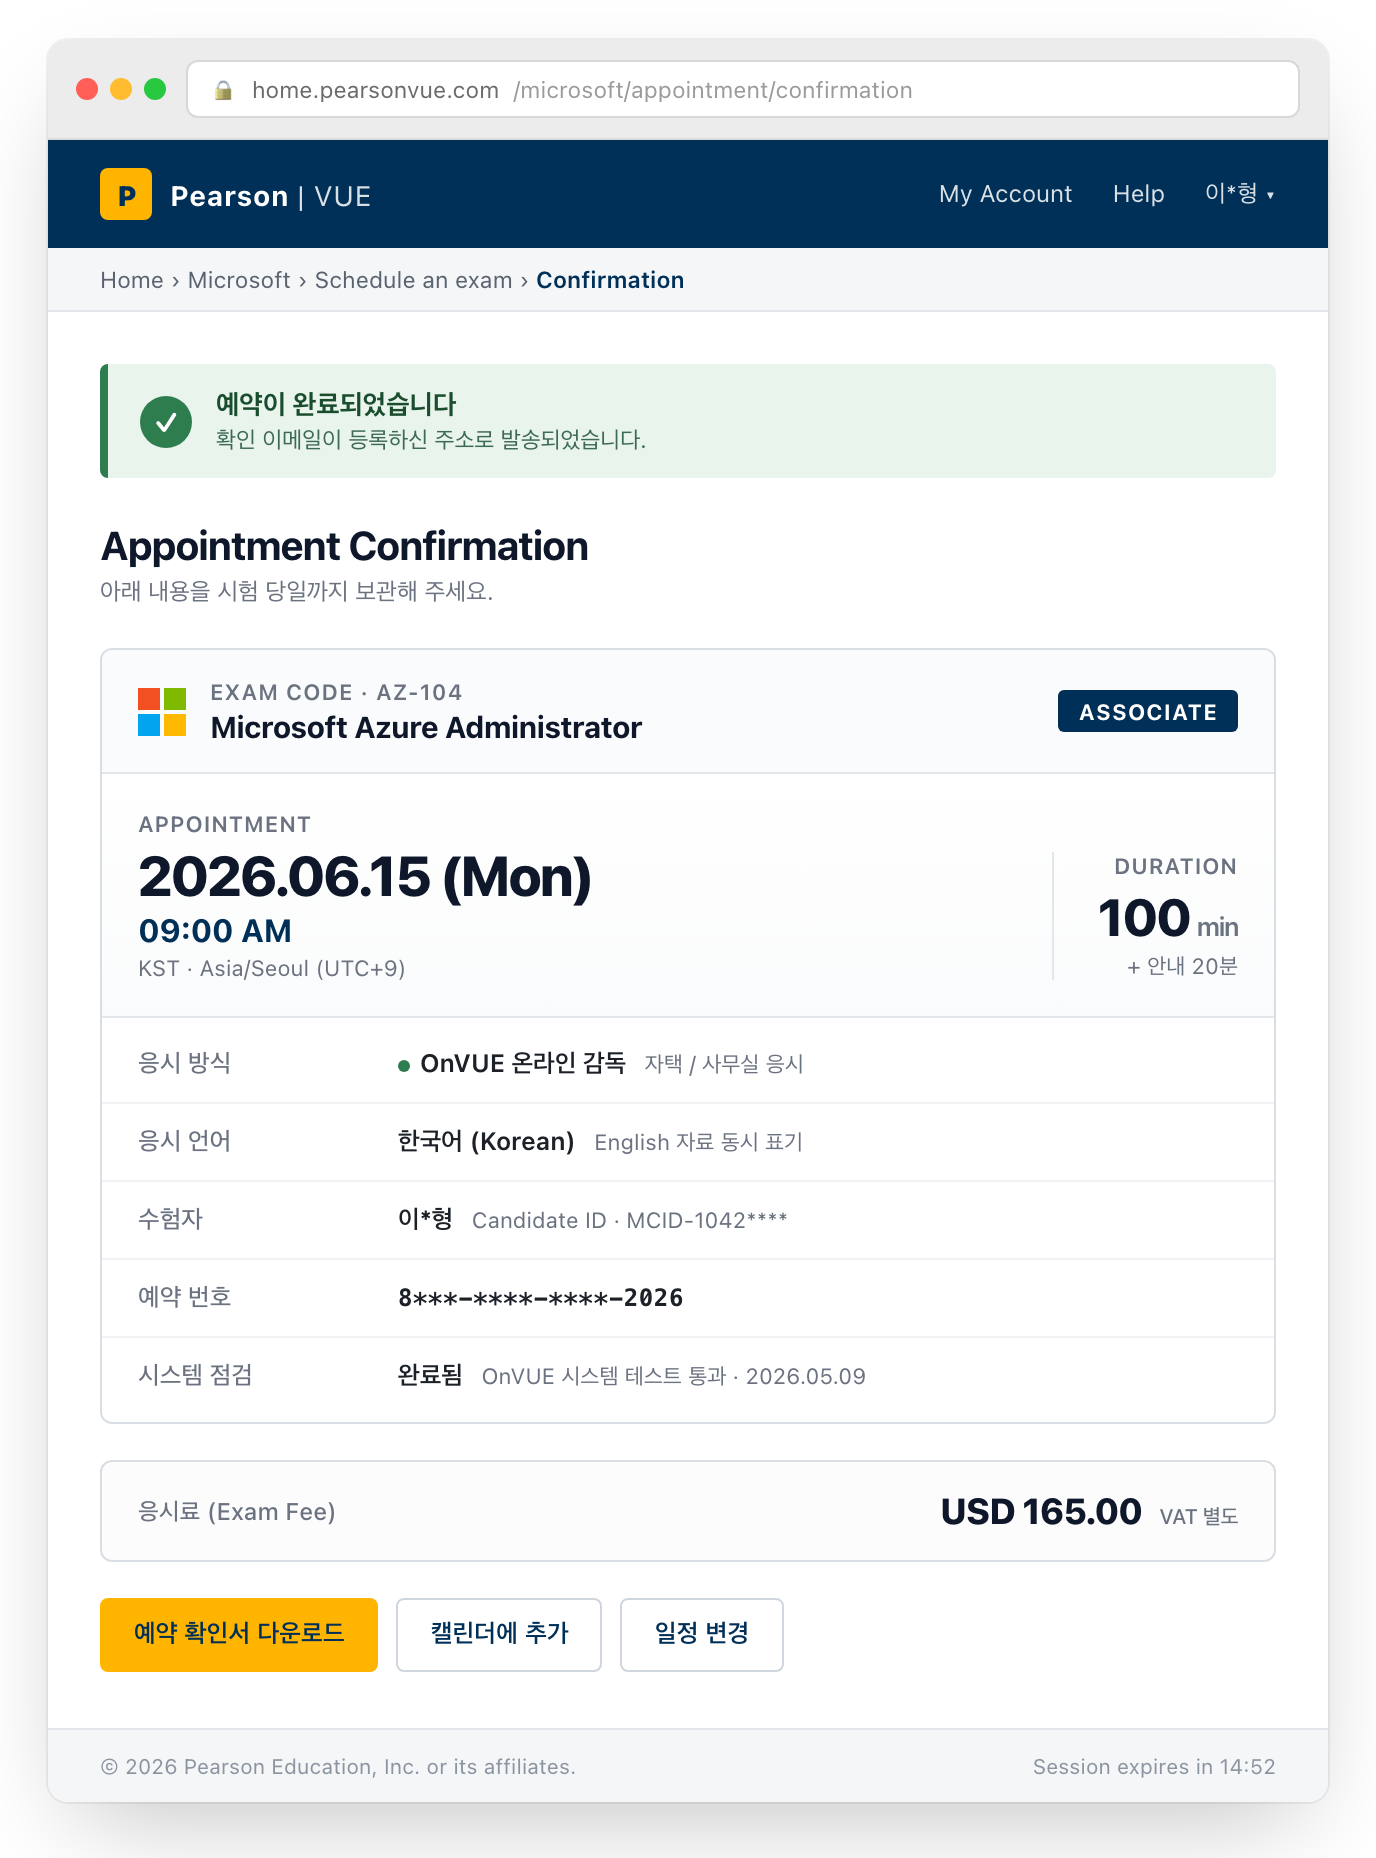Click the Confirmation breadcrumb

610,280
